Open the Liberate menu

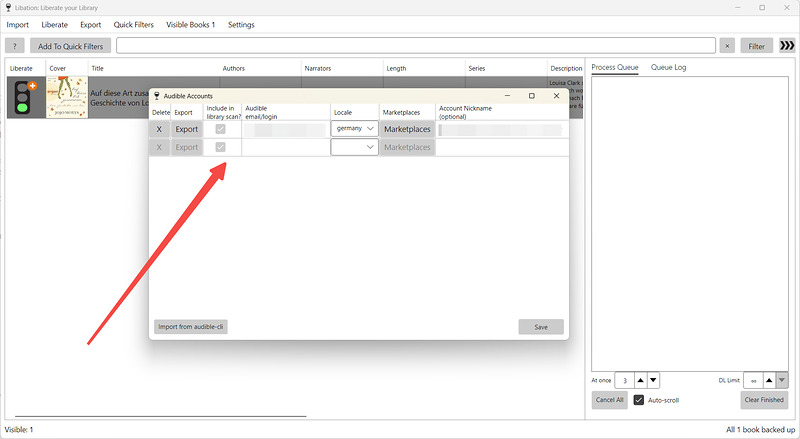click(x=54, y=25)
